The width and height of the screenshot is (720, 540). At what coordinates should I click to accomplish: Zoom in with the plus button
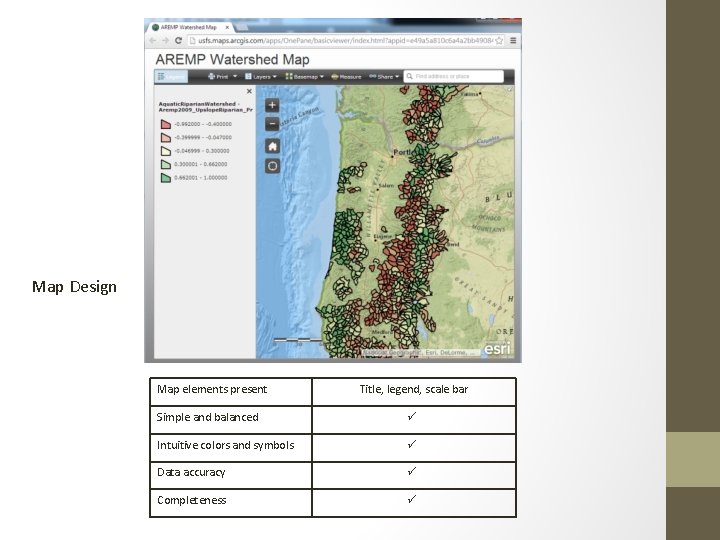coord(272,106)
